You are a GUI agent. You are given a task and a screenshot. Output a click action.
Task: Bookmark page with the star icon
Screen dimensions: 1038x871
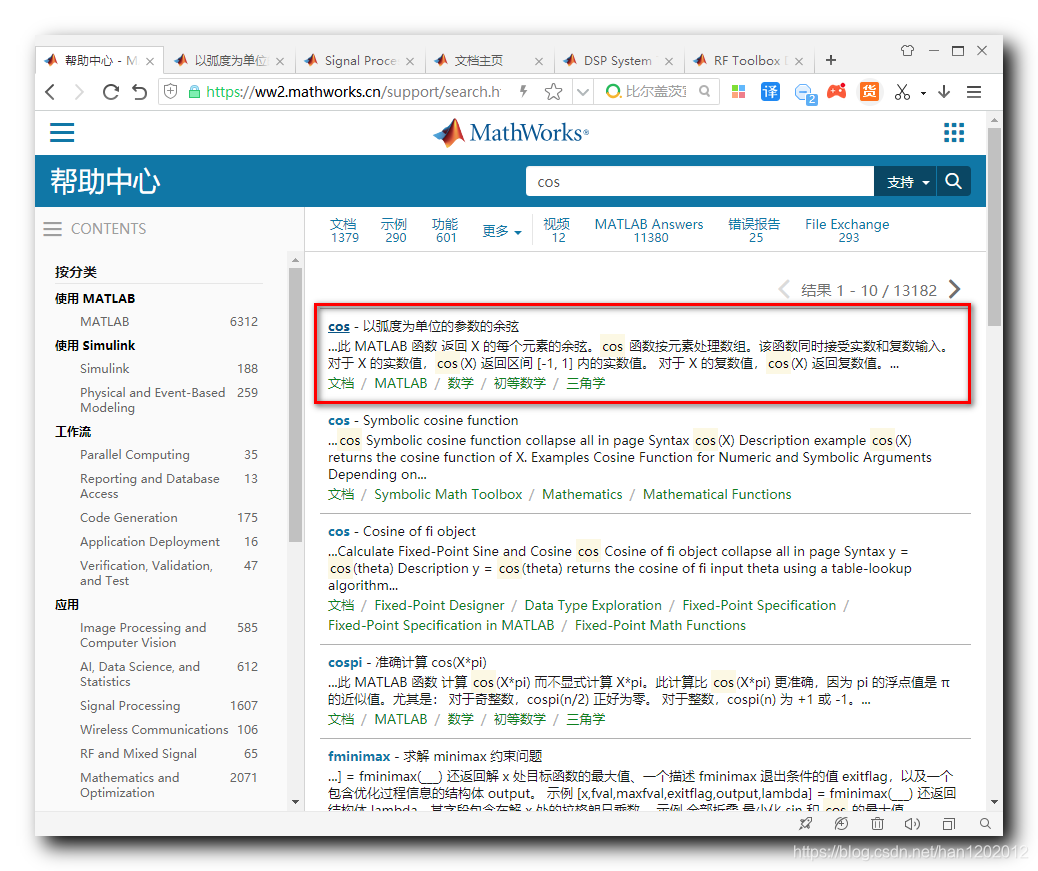click(x=553, y=92)
